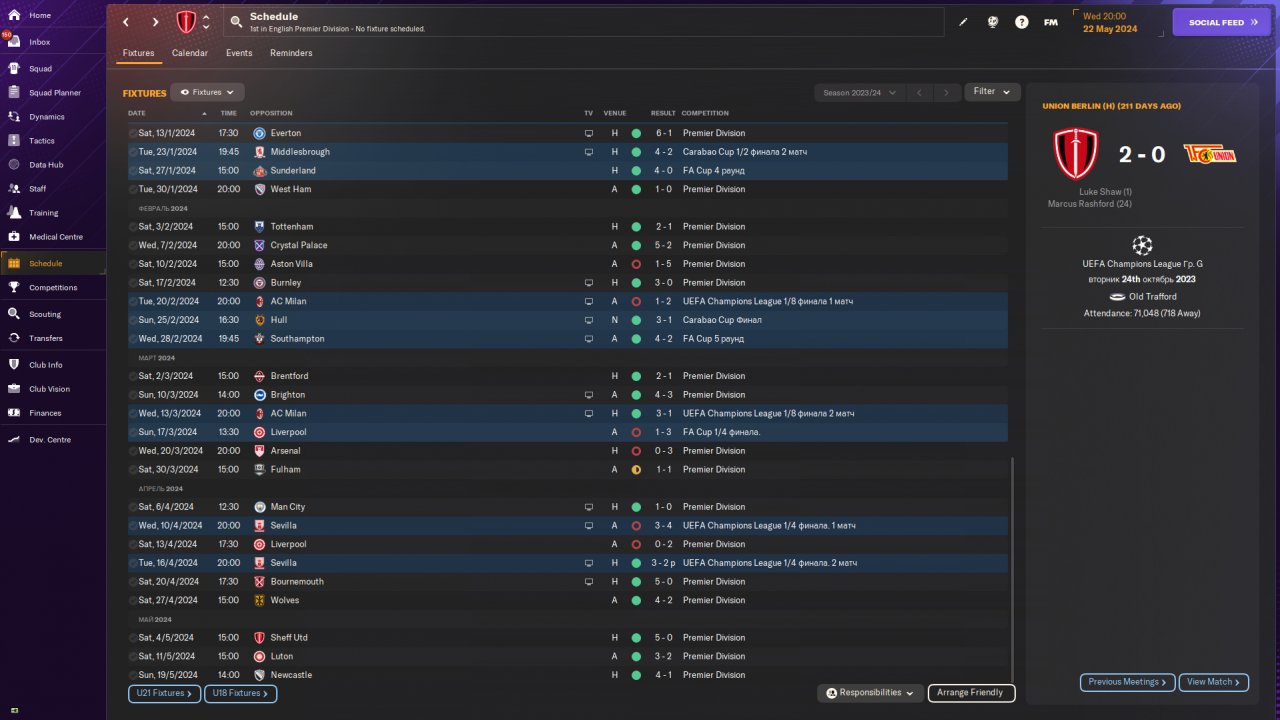Click the Fulham 1 - 1 draw result
This screenshot has height=720, width=1280.
click(664, 470)
